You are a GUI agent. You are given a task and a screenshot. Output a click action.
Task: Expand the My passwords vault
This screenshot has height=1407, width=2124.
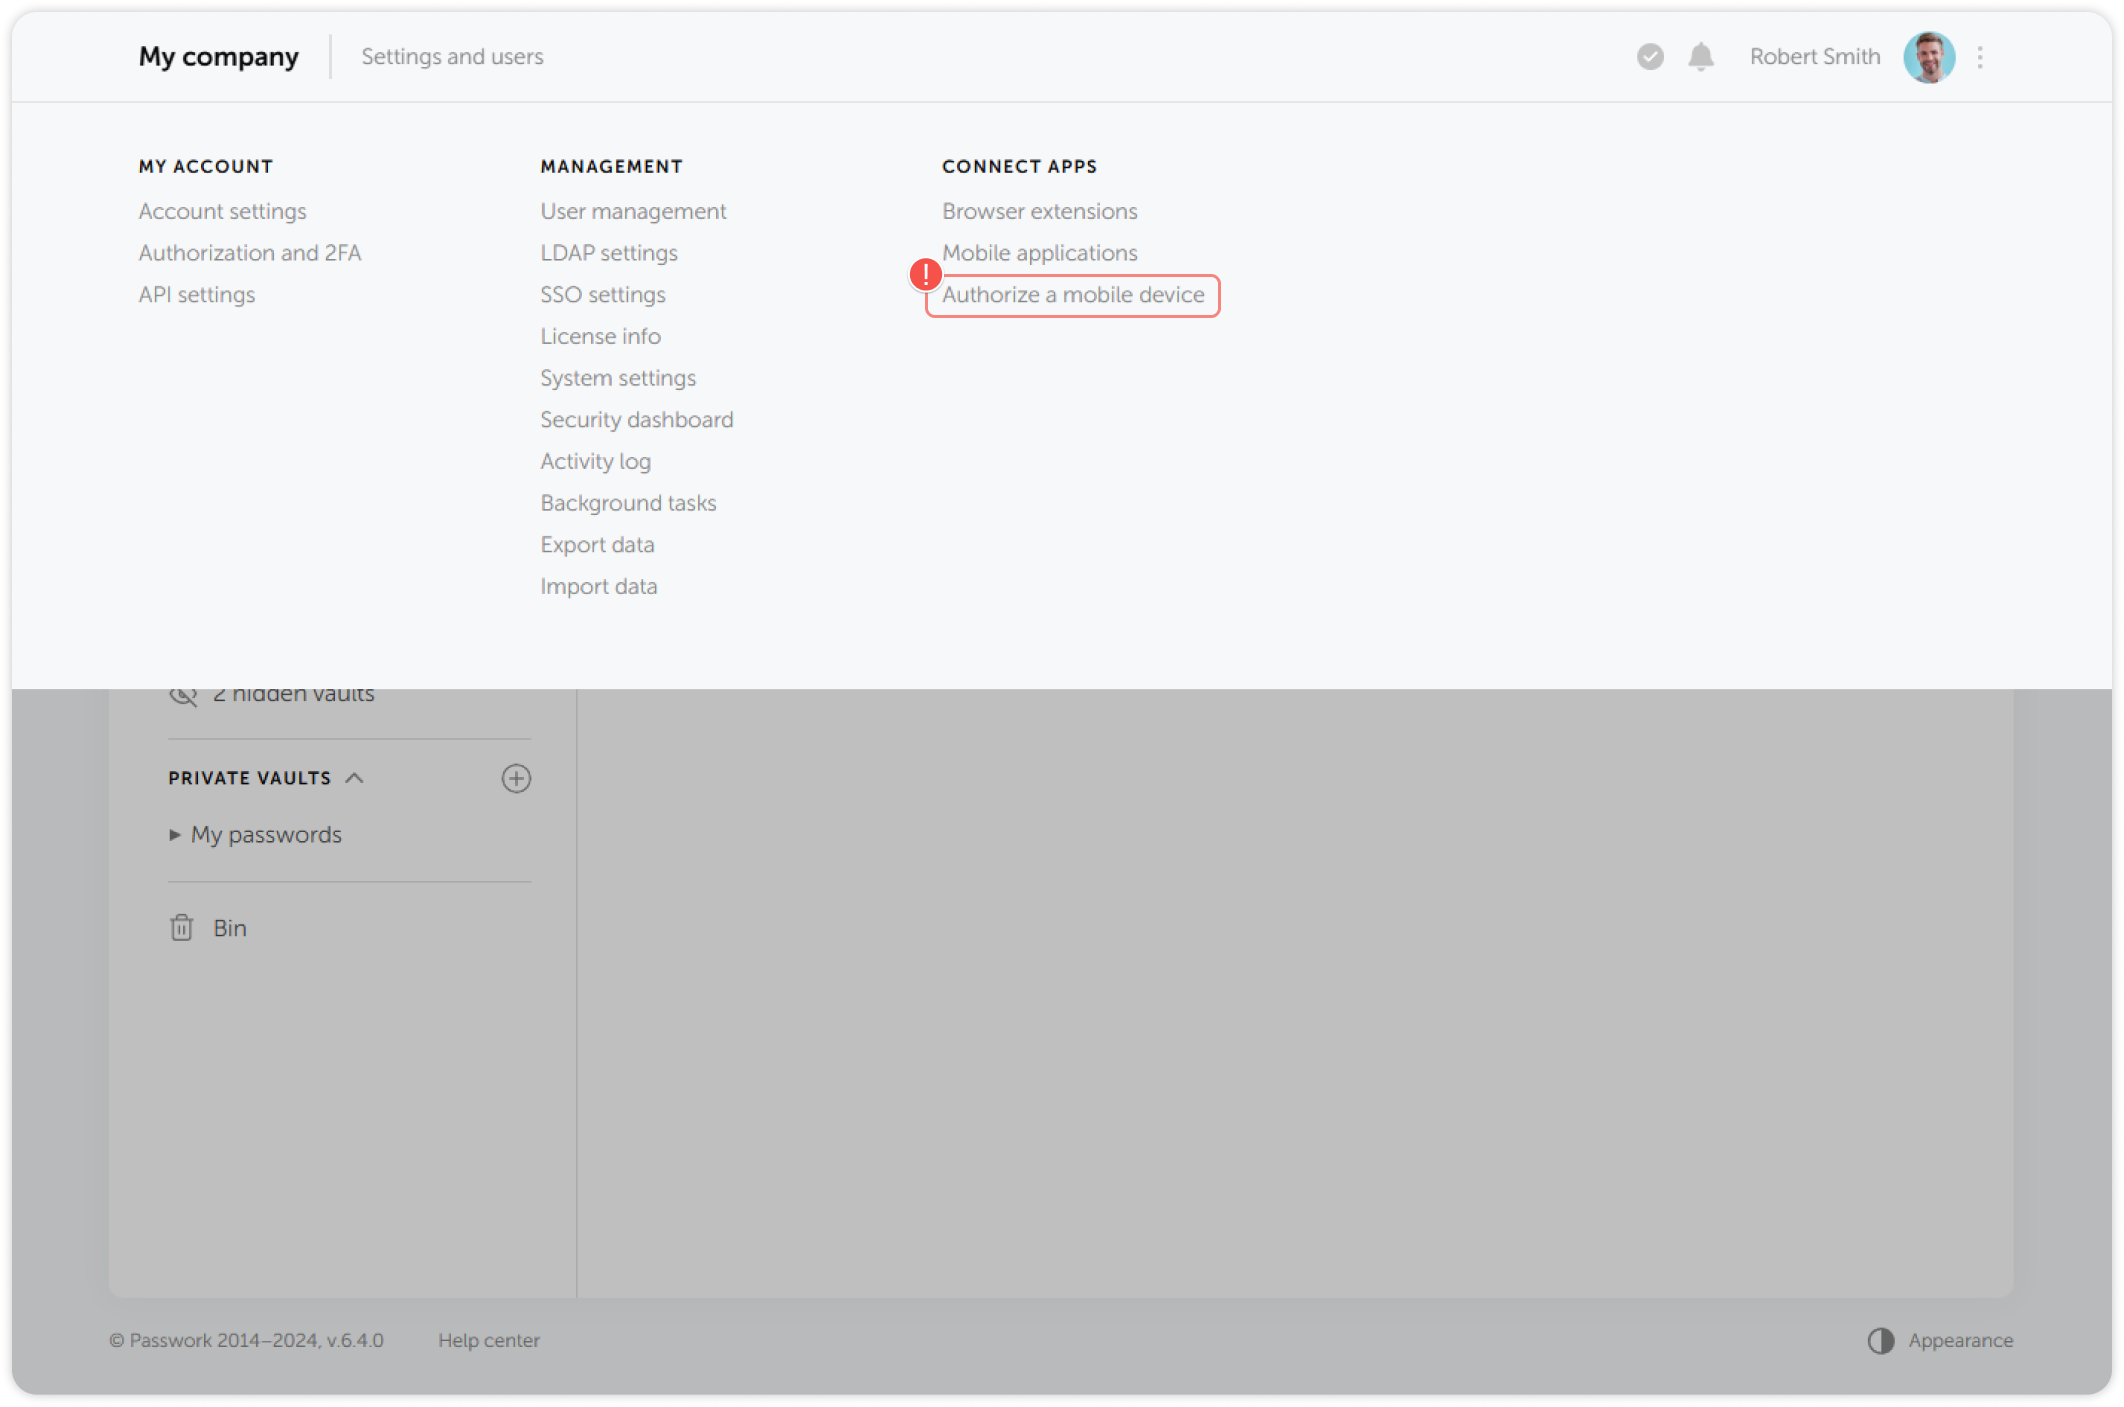coord(175,834)
